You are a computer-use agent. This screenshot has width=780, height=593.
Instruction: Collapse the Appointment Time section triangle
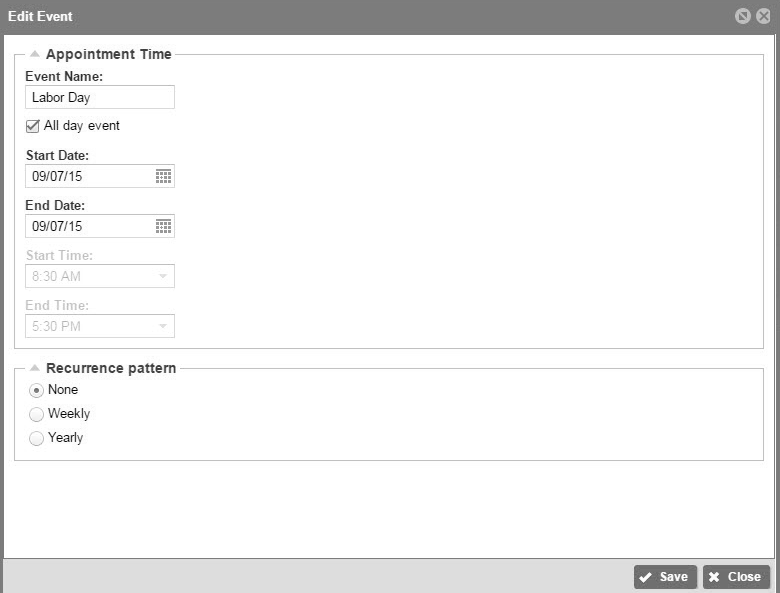[x=34, y=54]
